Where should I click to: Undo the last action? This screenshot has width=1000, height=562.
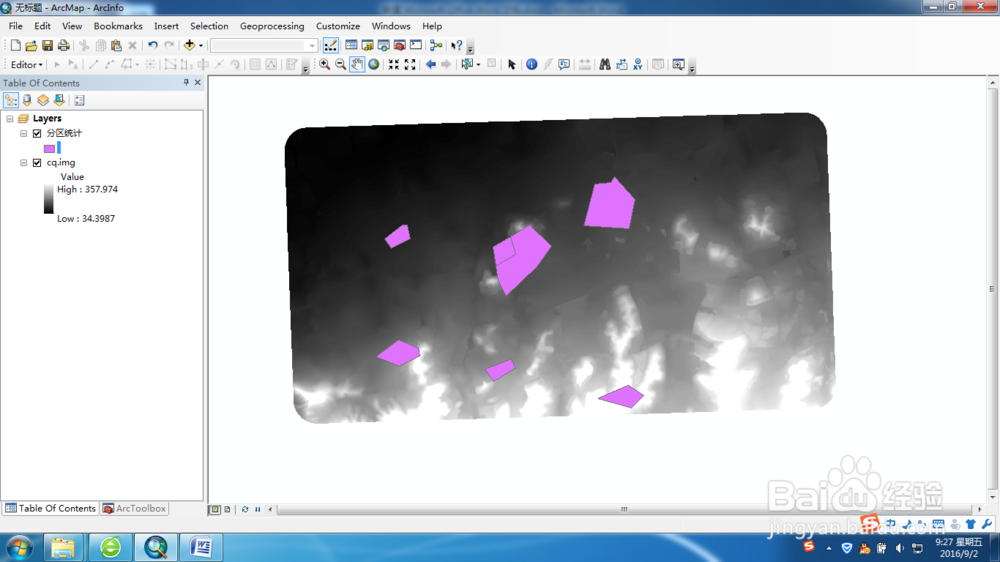coord(152,45)
